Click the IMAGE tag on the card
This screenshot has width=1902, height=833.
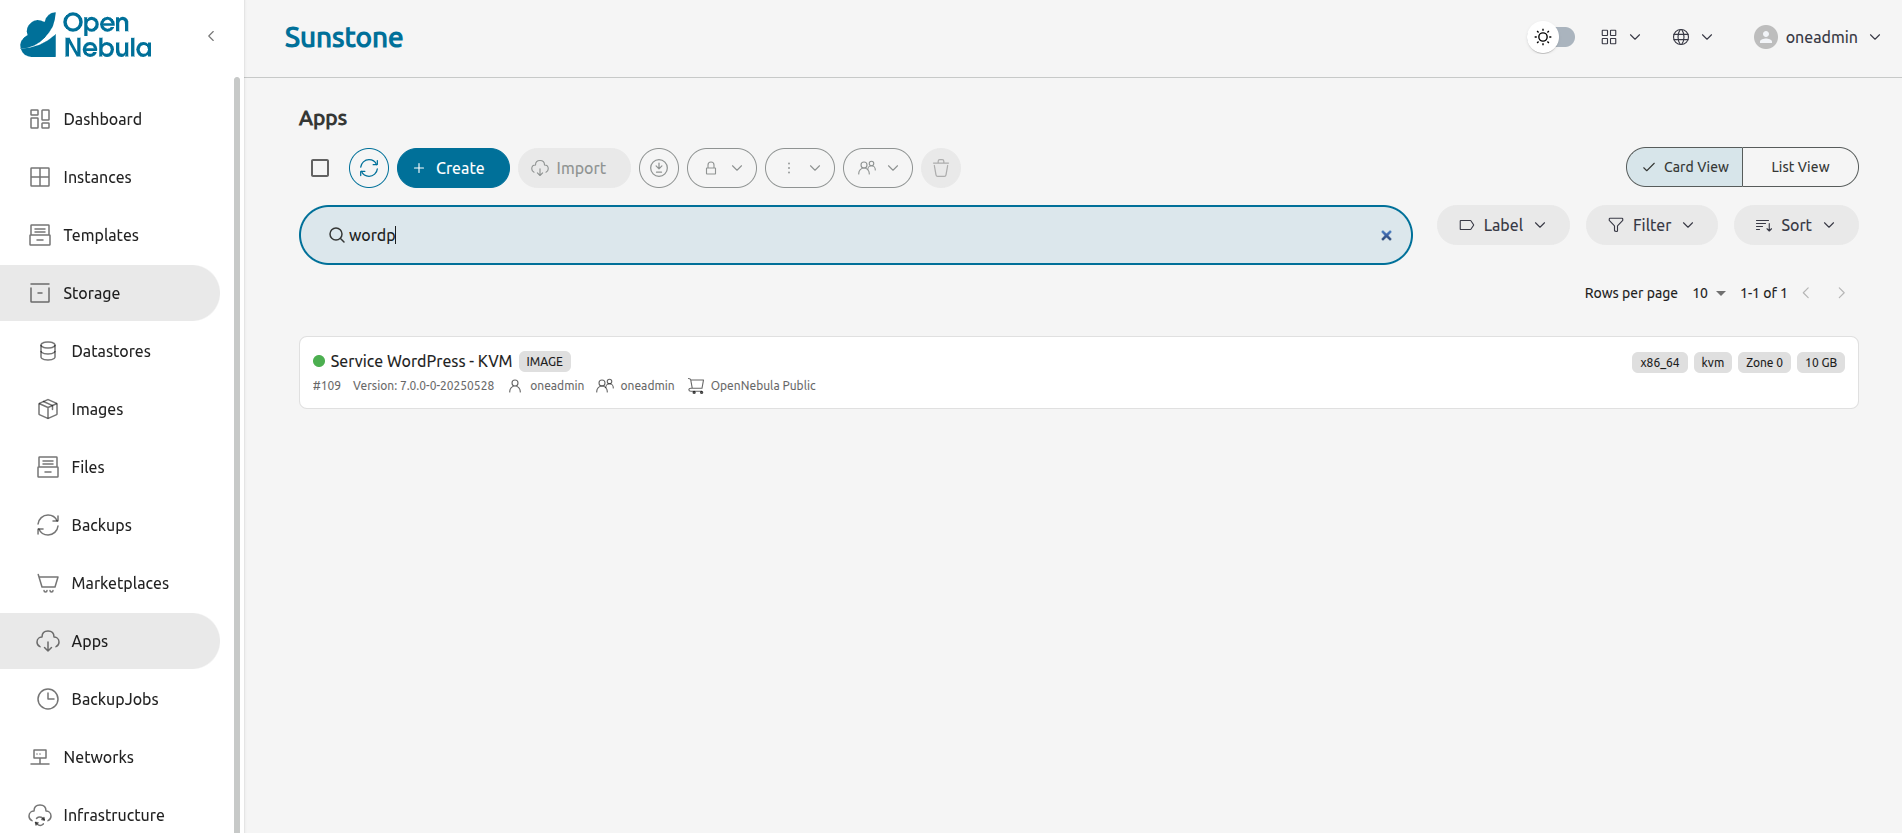tap(545, 362)
